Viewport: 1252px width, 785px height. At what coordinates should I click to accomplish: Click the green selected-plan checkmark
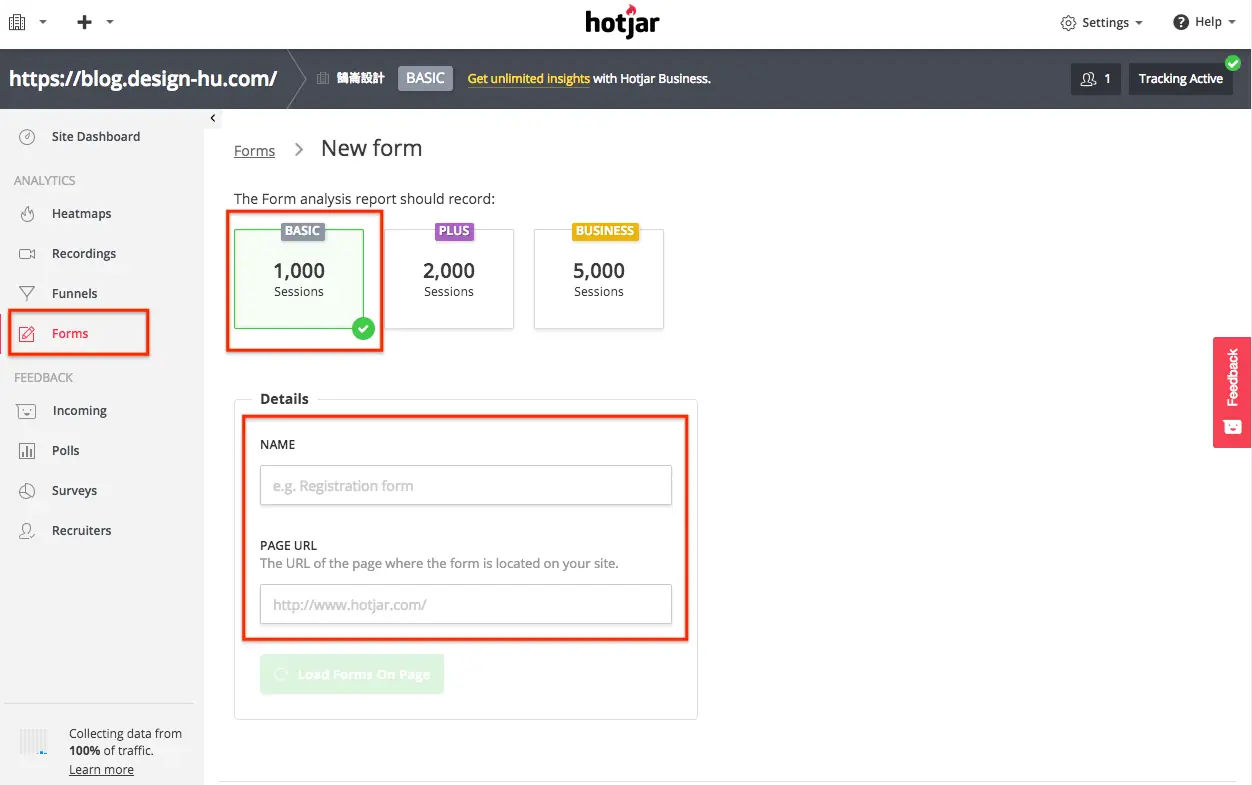[363, 328]
